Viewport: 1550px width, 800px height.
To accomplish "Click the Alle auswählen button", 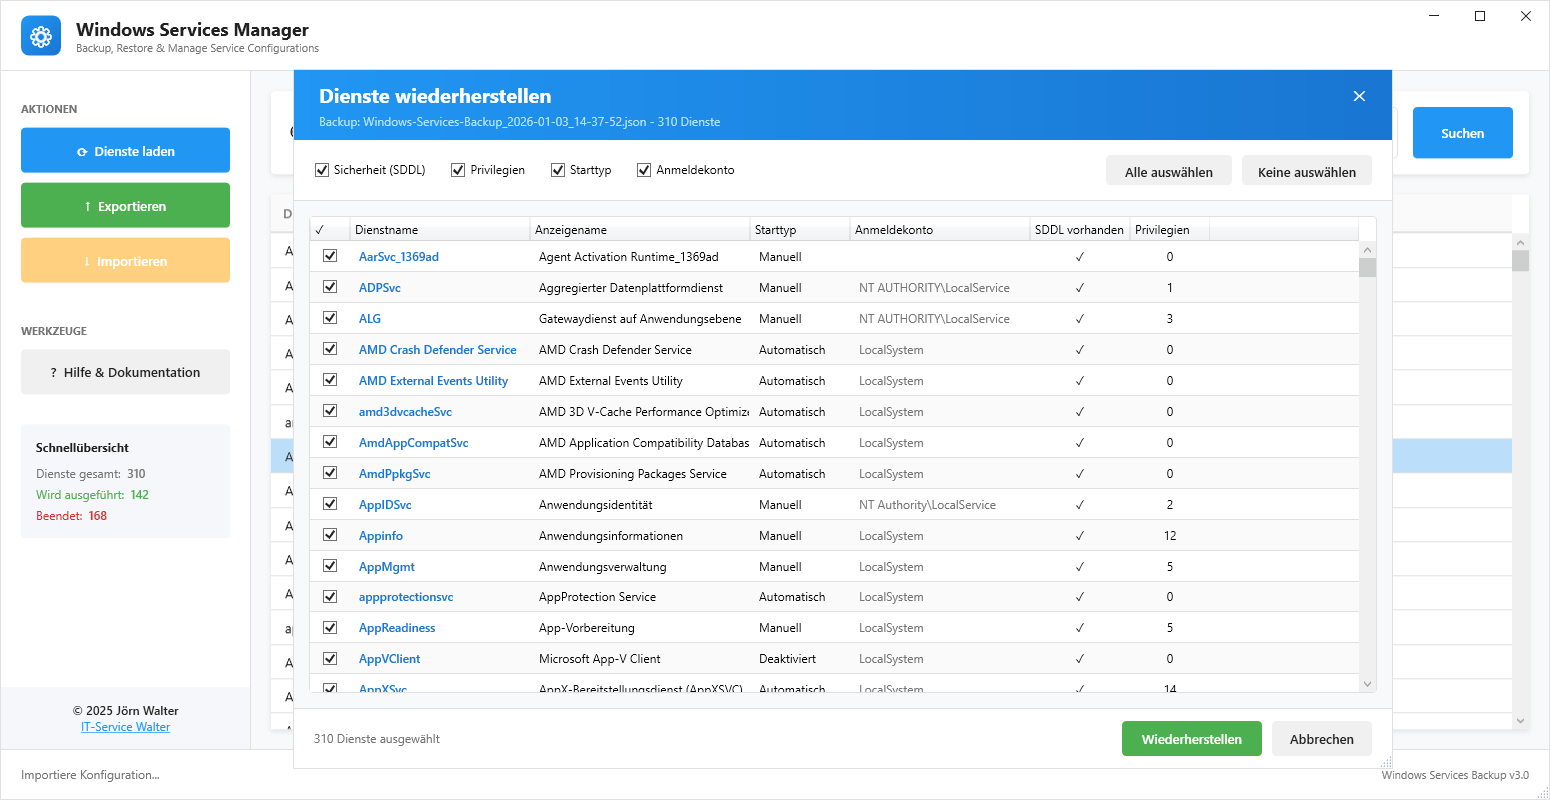I will (x=1168, y=172).
